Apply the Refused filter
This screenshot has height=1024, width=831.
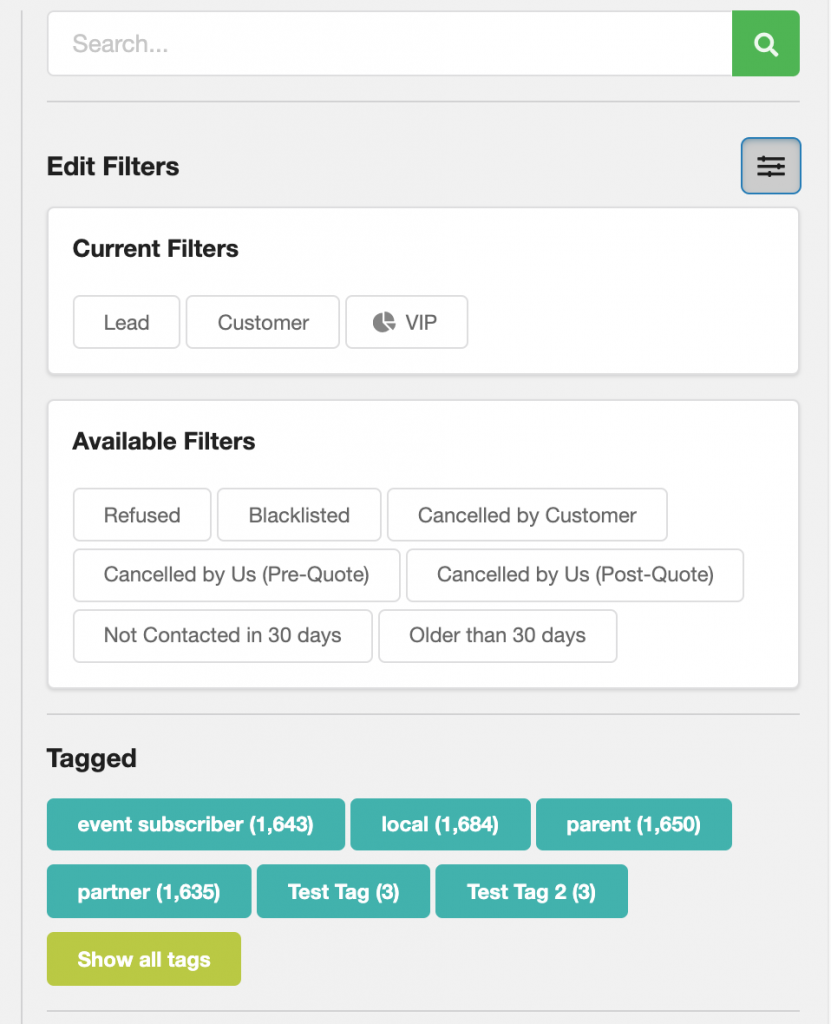(x=141, y=515)
